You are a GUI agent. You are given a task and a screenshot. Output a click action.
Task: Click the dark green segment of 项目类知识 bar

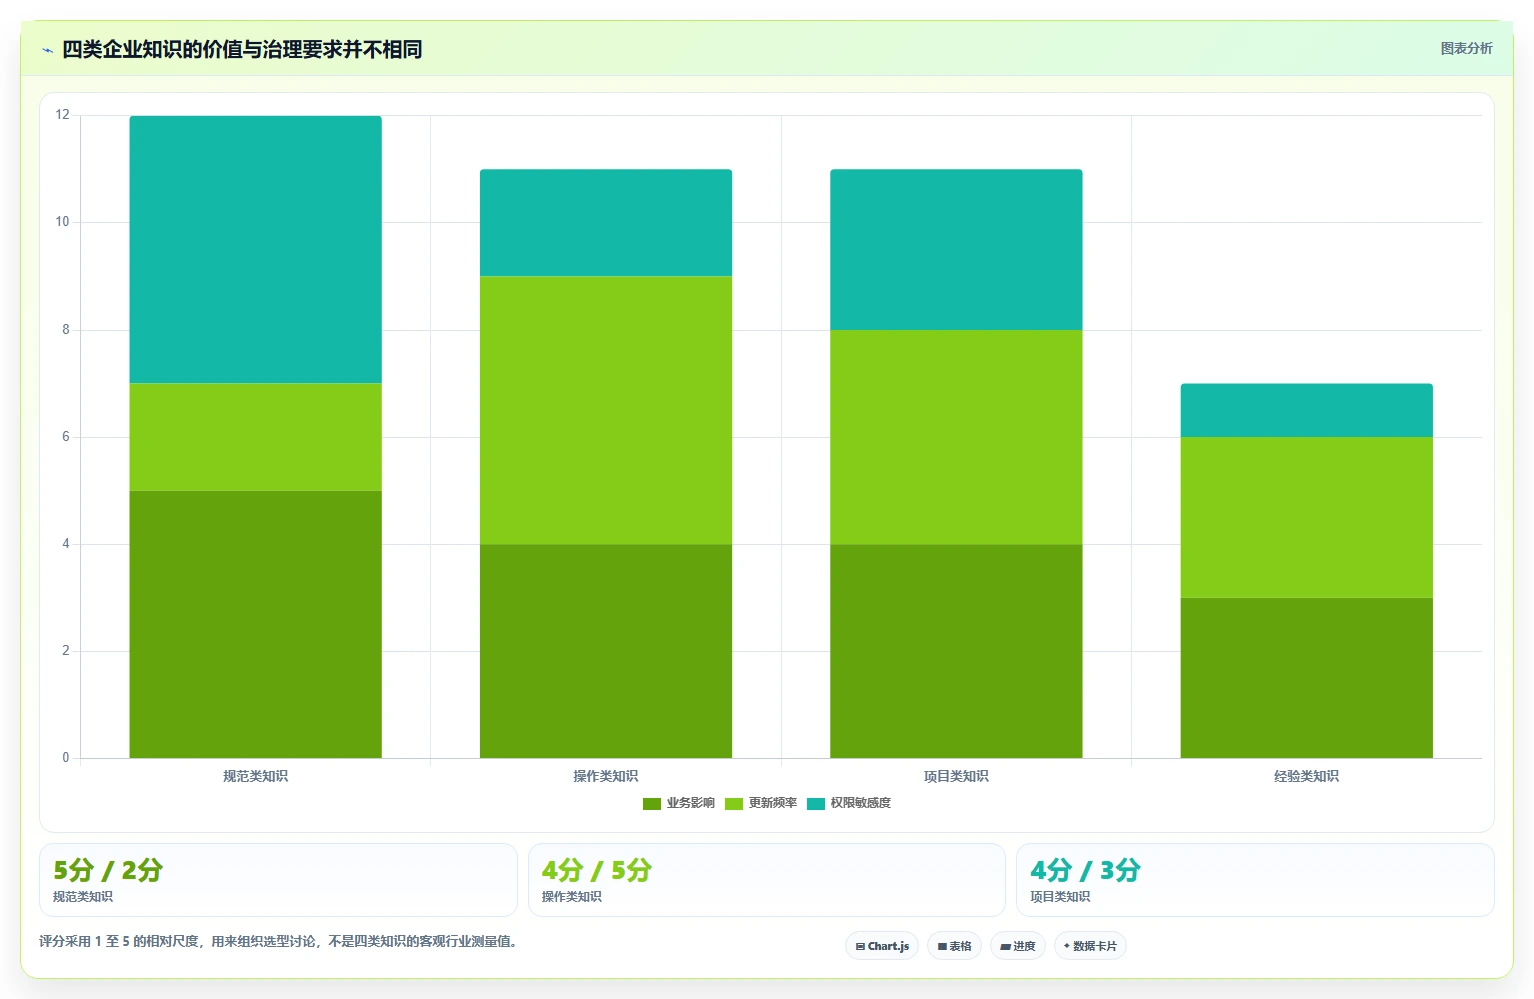956,651
